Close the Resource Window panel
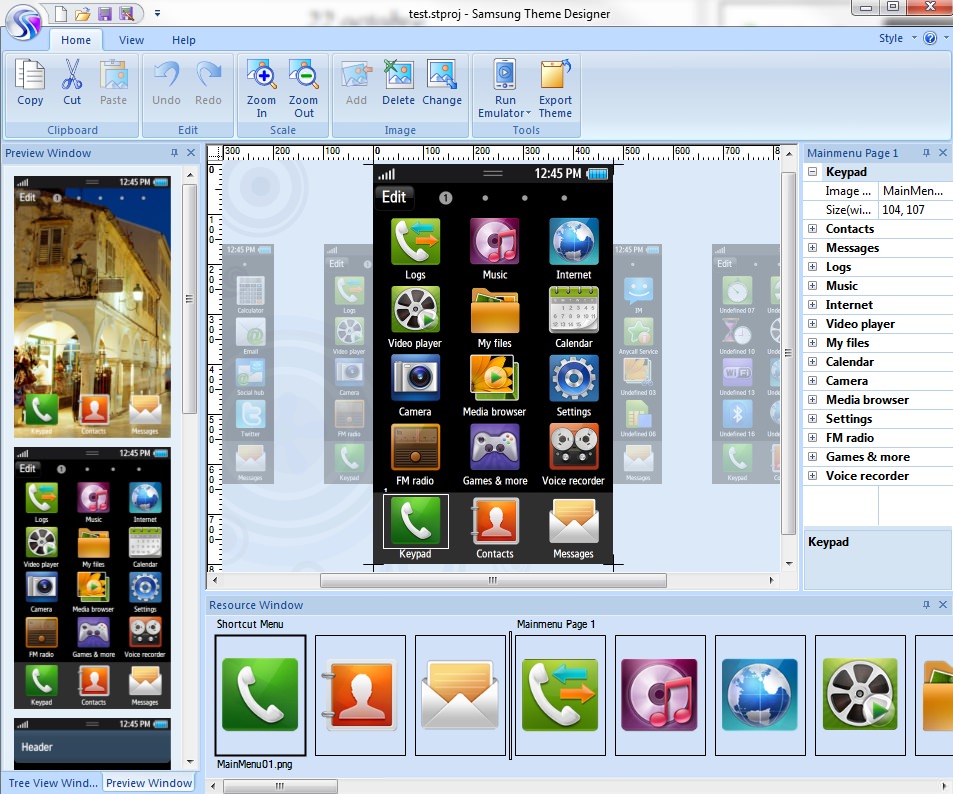The height and width of the screenshot is (794, 953). (x=943, y=605)
